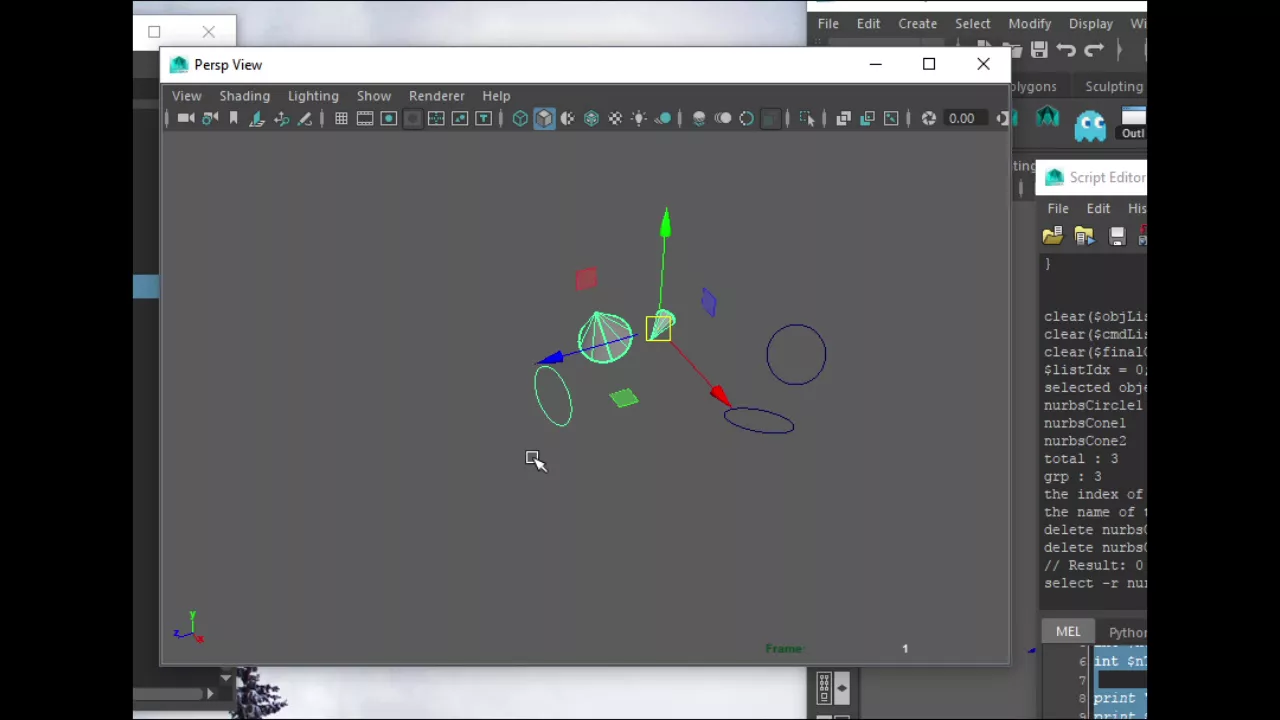
Task: Click Source Script icon in Script Editor
Action: coord(1084,236)
